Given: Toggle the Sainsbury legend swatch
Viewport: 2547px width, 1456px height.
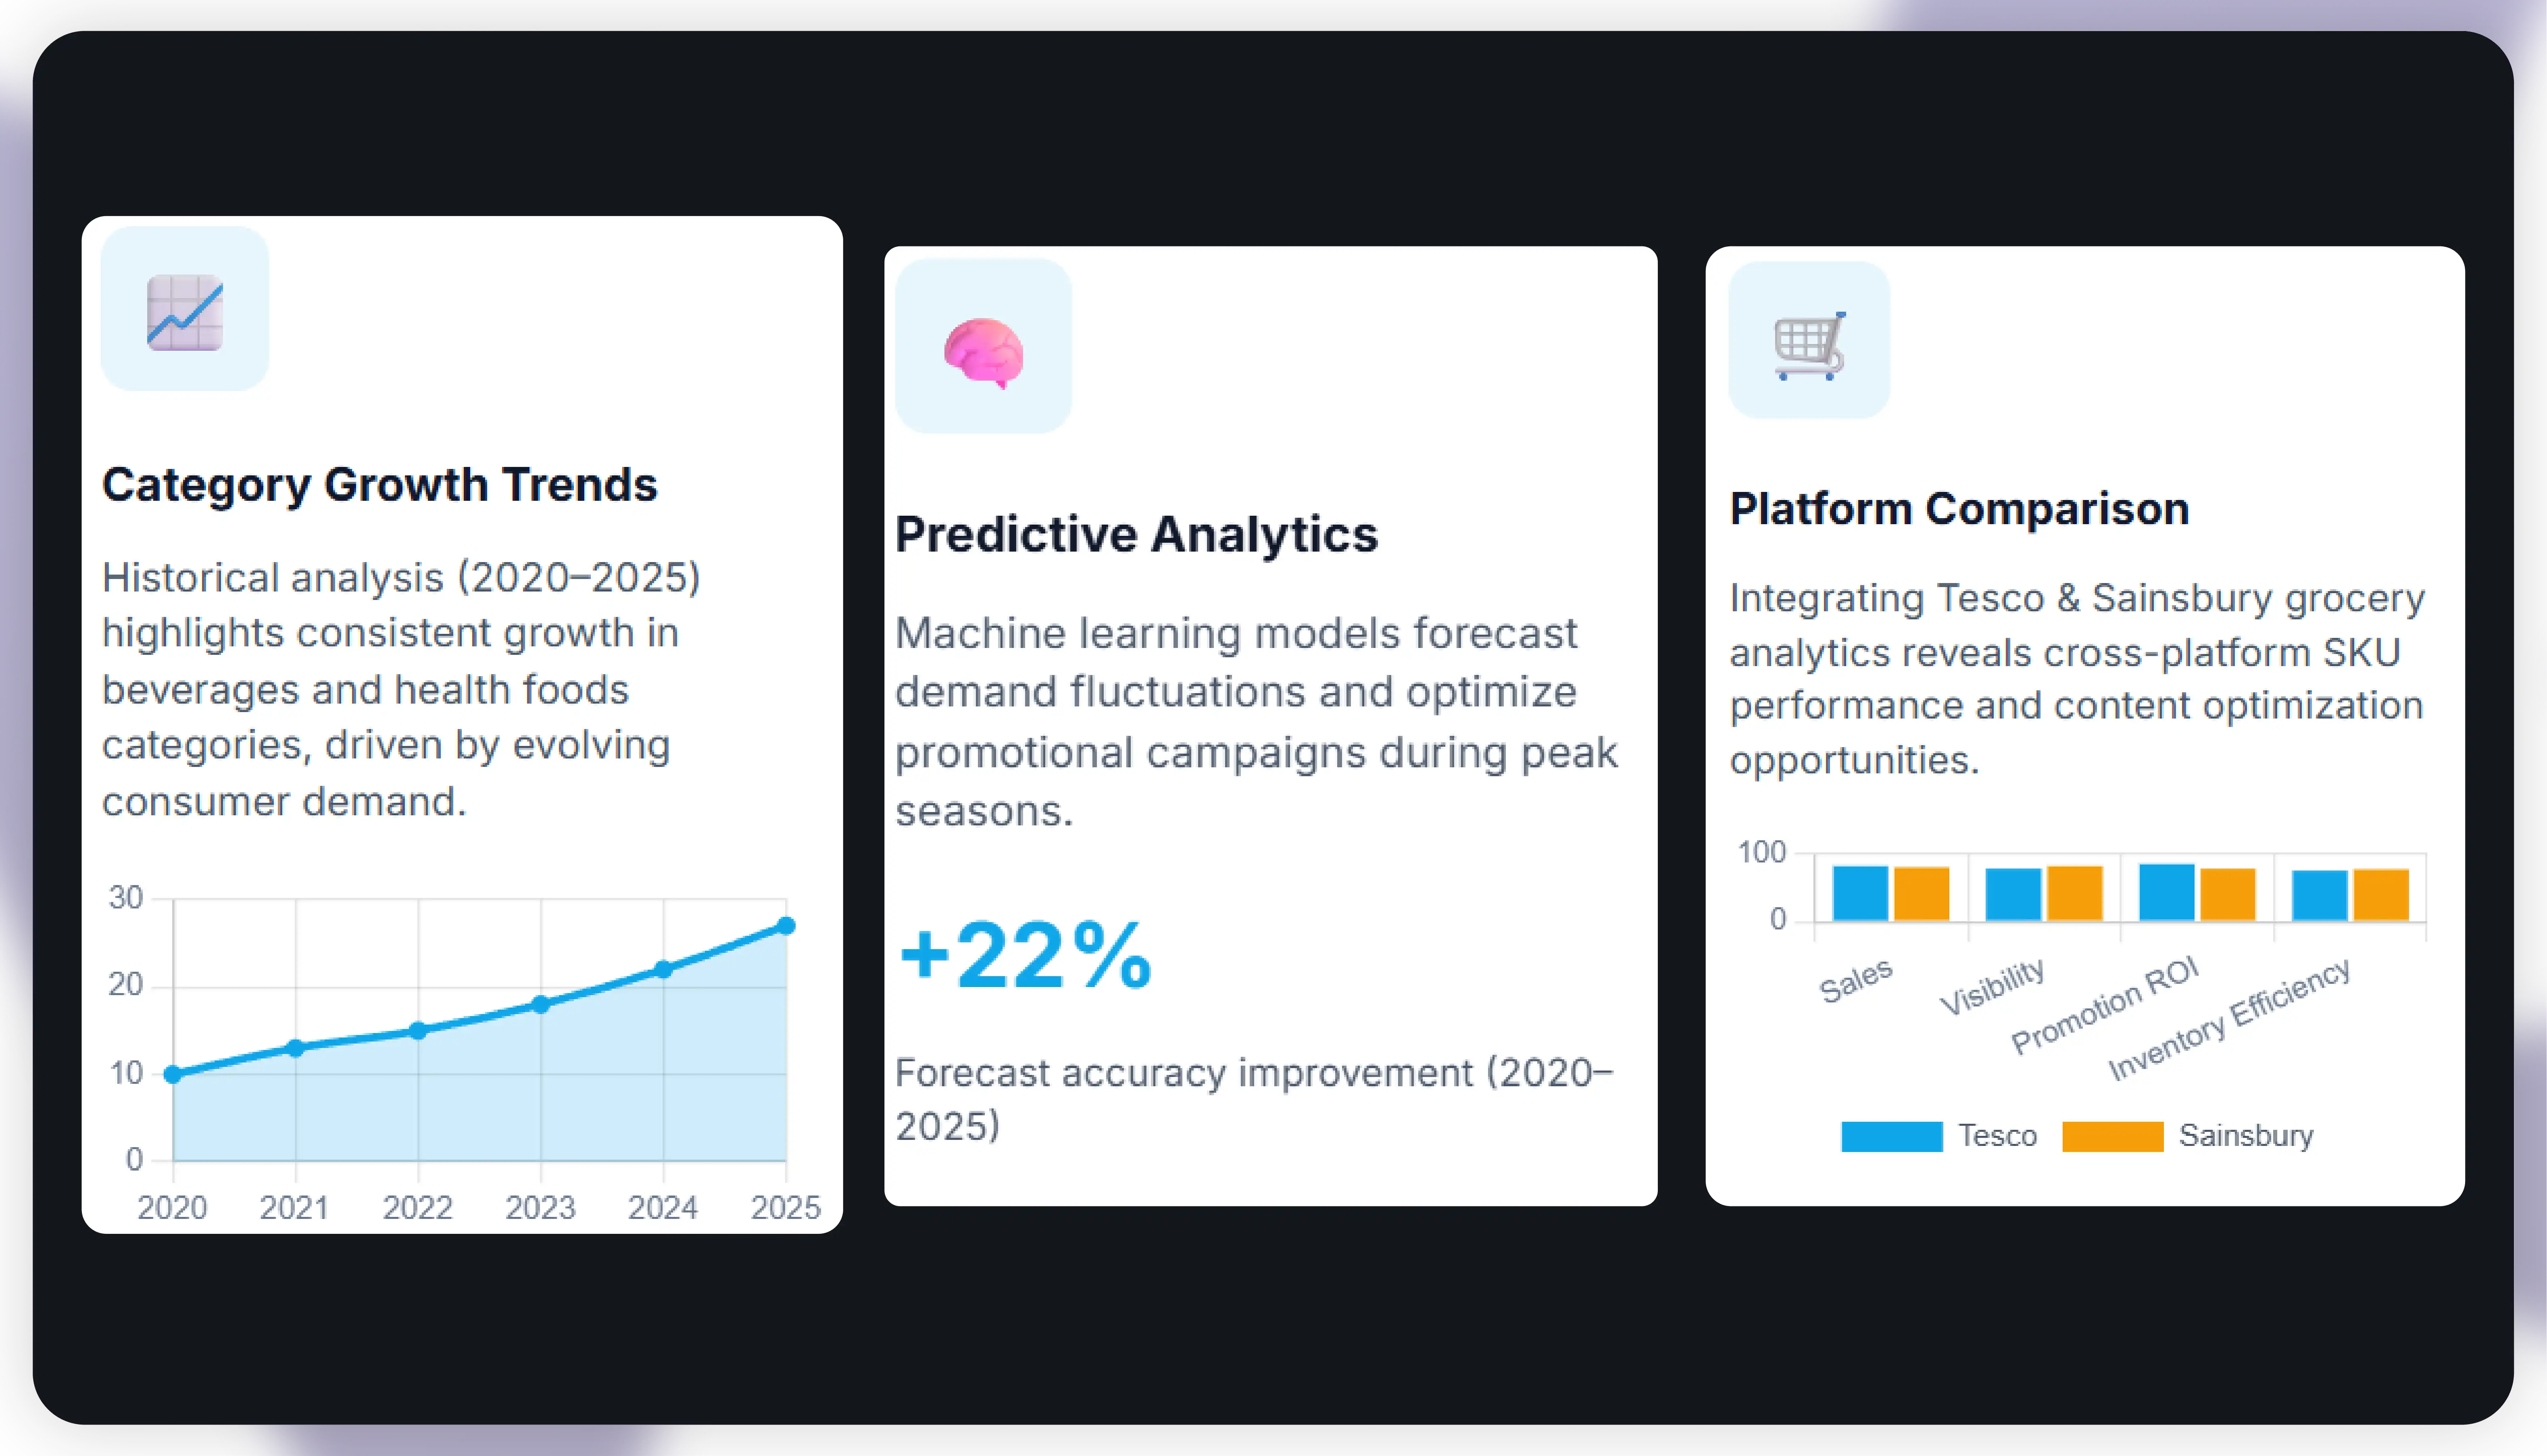Looking at the screenshot, I should [2112, 1136].
